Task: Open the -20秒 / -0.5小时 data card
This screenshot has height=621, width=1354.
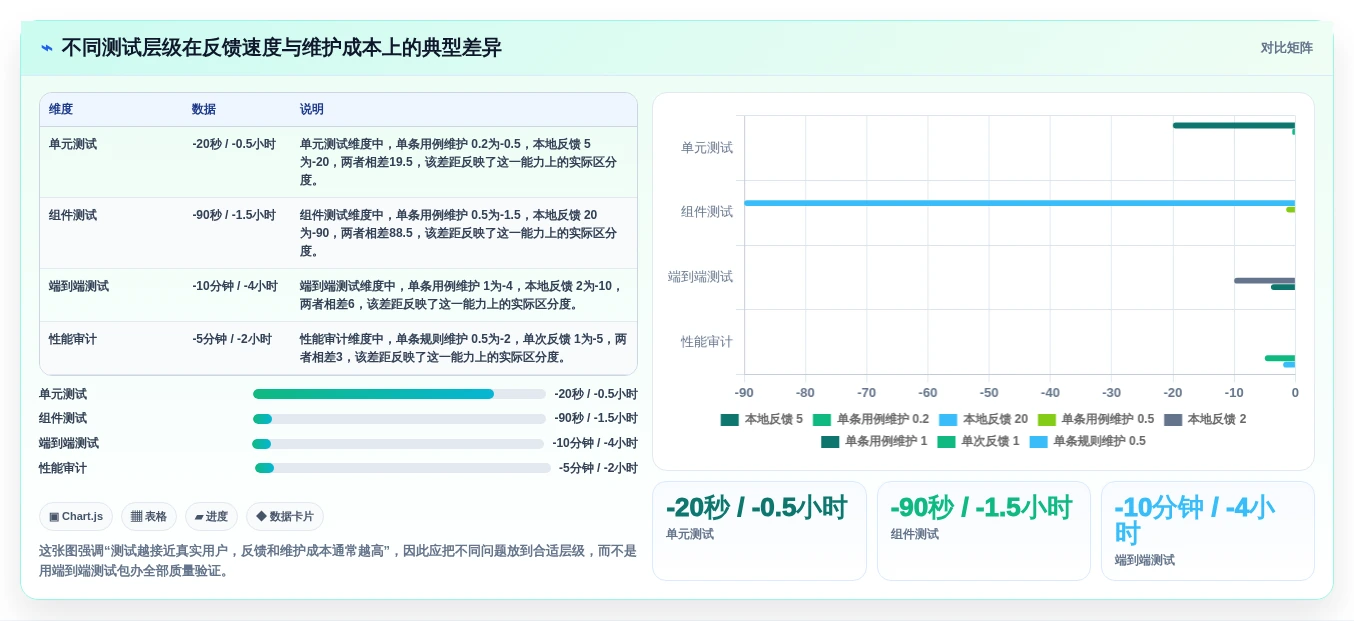Action: point(759,531)
